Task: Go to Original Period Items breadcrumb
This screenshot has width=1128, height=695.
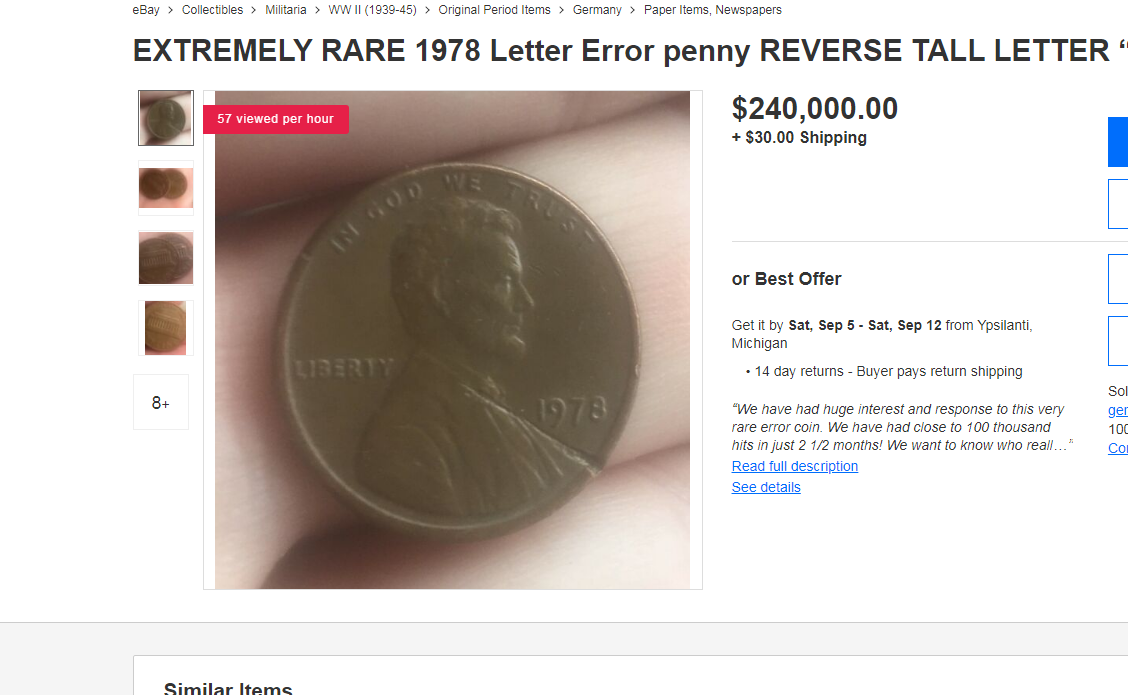Action: pyautogui.click(x=494, y=10)
